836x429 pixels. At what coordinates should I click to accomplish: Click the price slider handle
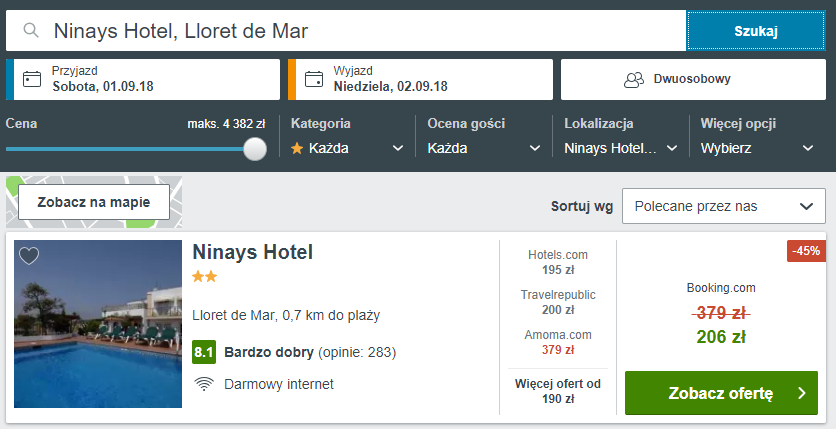pos(255,149)
